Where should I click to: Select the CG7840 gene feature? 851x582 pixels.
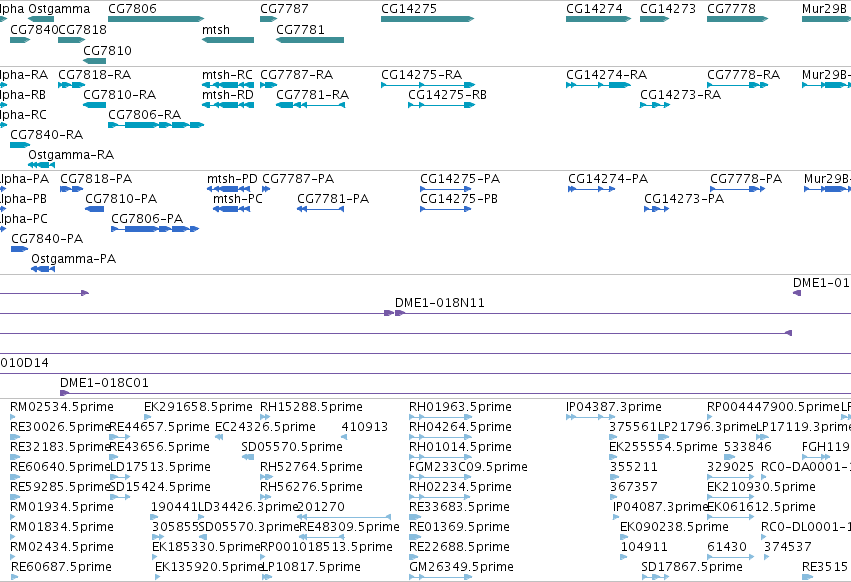(x=20, y=40)
